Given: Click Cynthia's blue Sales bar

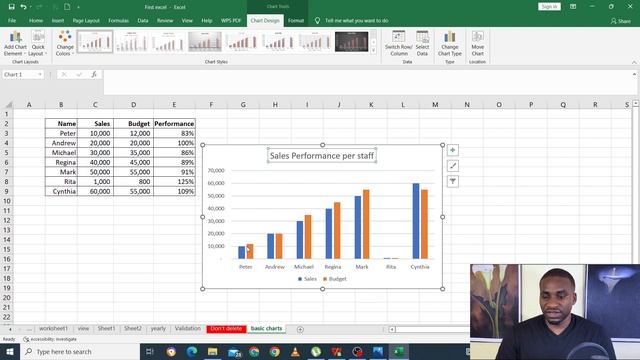Looking at the screenshot, I should 416,221.
